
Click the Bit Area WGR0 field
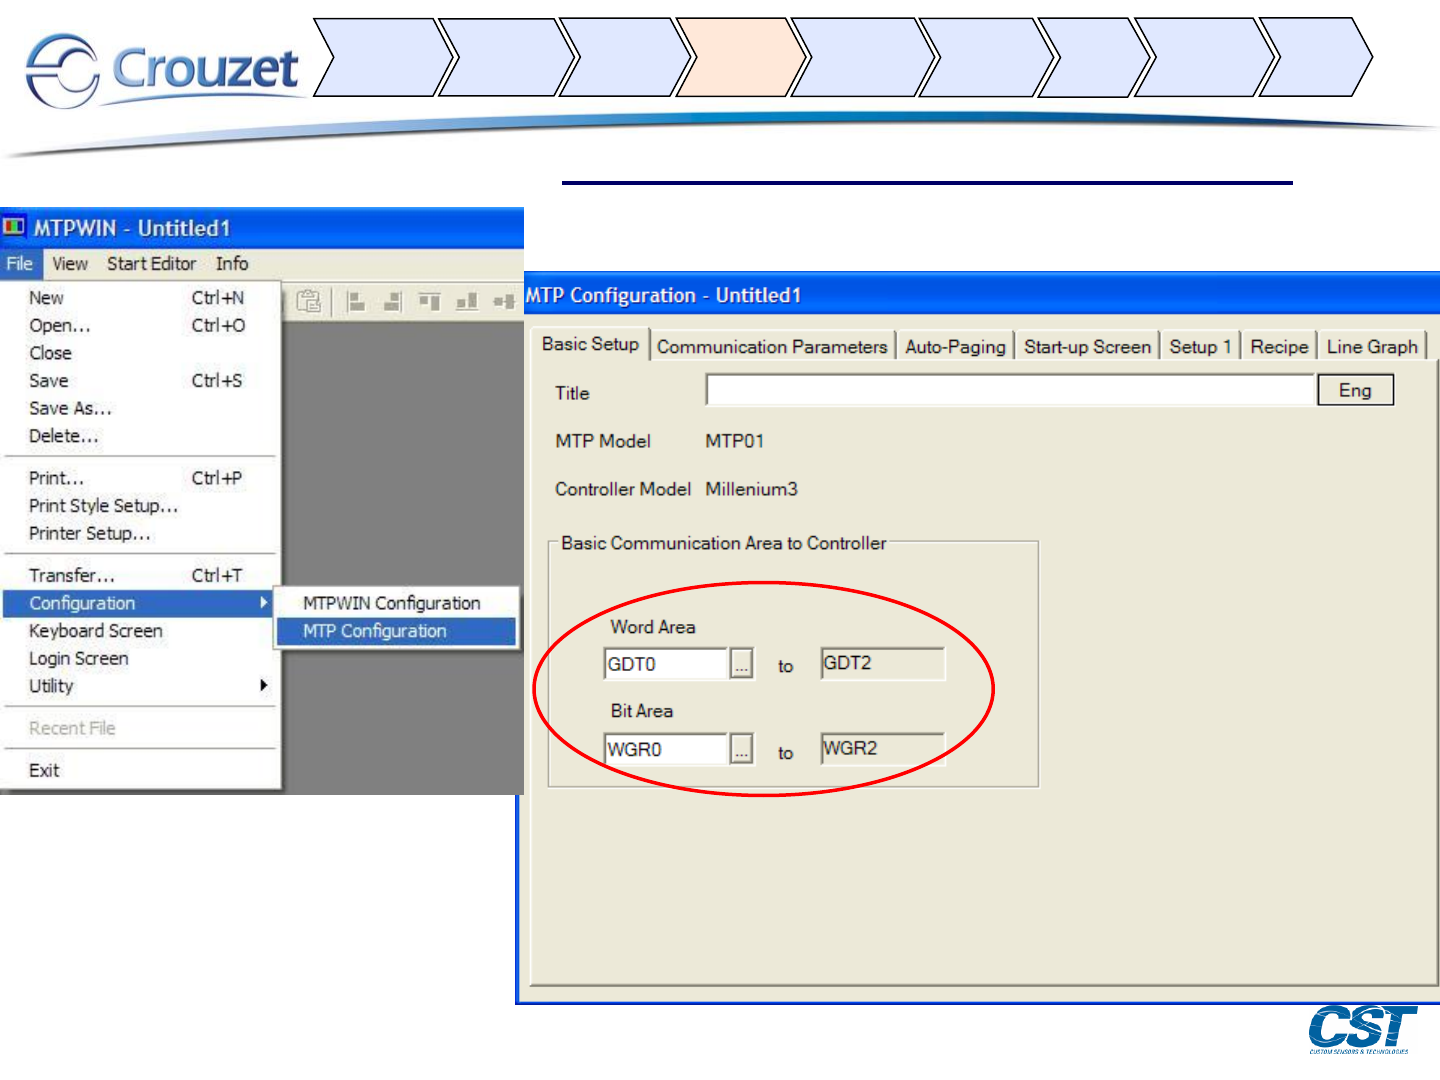(666, 749)
